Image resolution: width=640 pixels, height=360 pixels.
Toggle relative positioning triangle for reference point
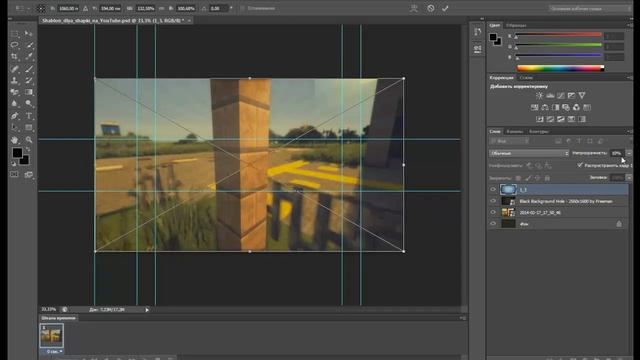pos(85,8)
